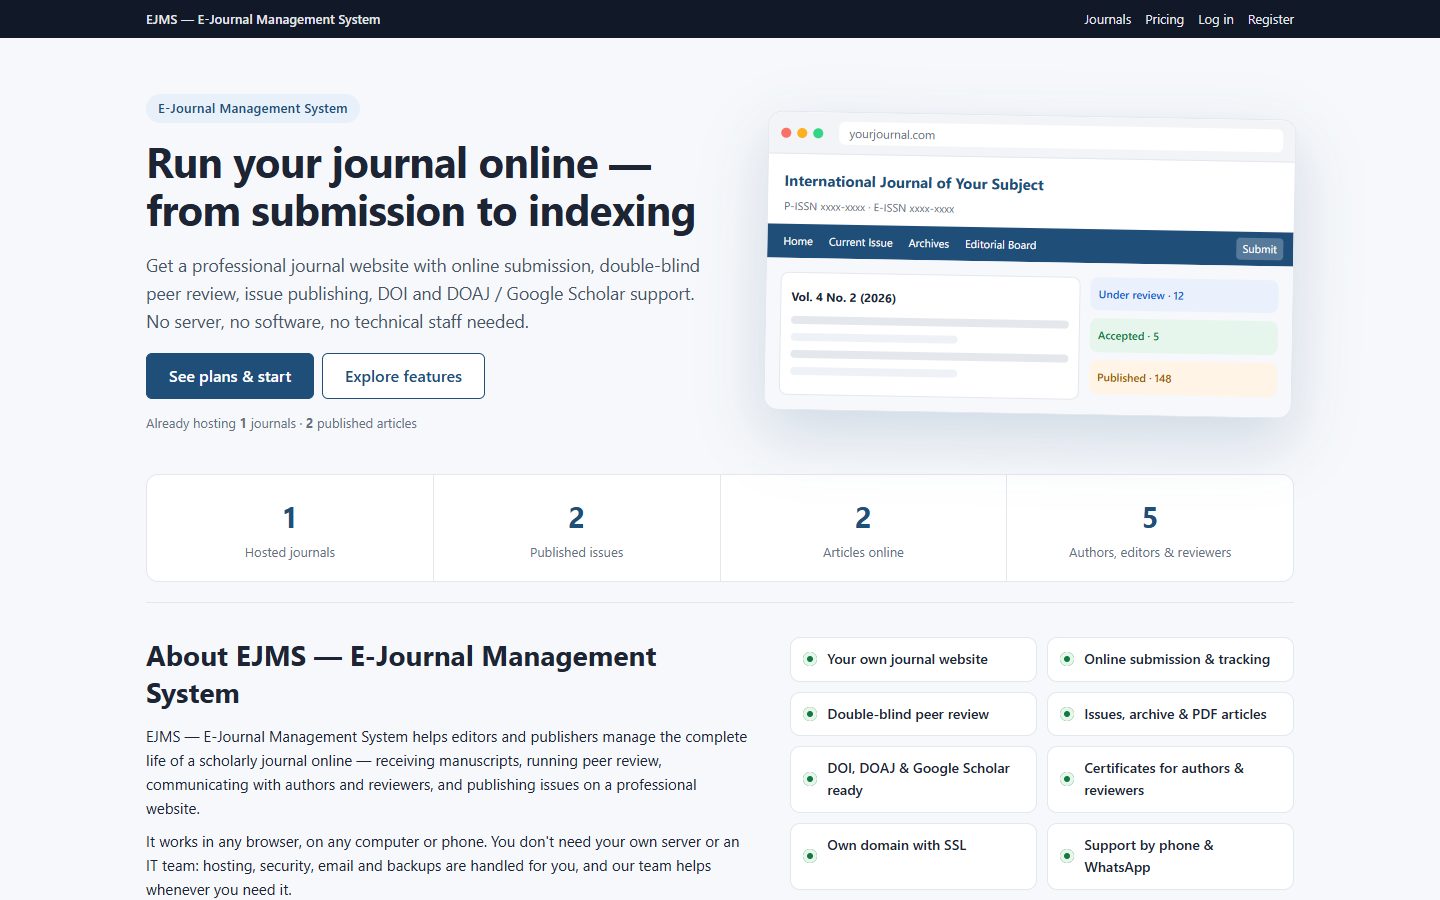
Task: Click the green bullet beside Support by phone & WhatsApp
Action: click(x=1067, y=856)
